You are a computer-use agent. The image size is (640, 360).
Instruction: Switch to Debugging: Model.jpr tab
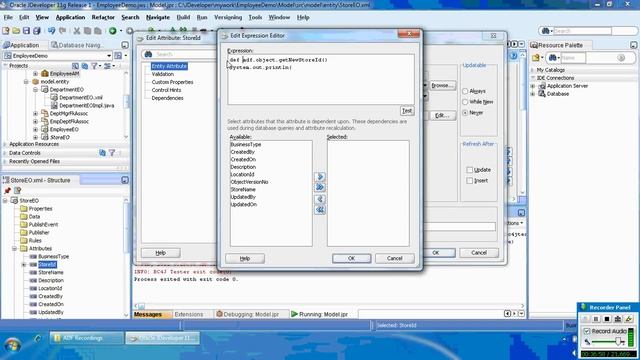pos(247,314)
